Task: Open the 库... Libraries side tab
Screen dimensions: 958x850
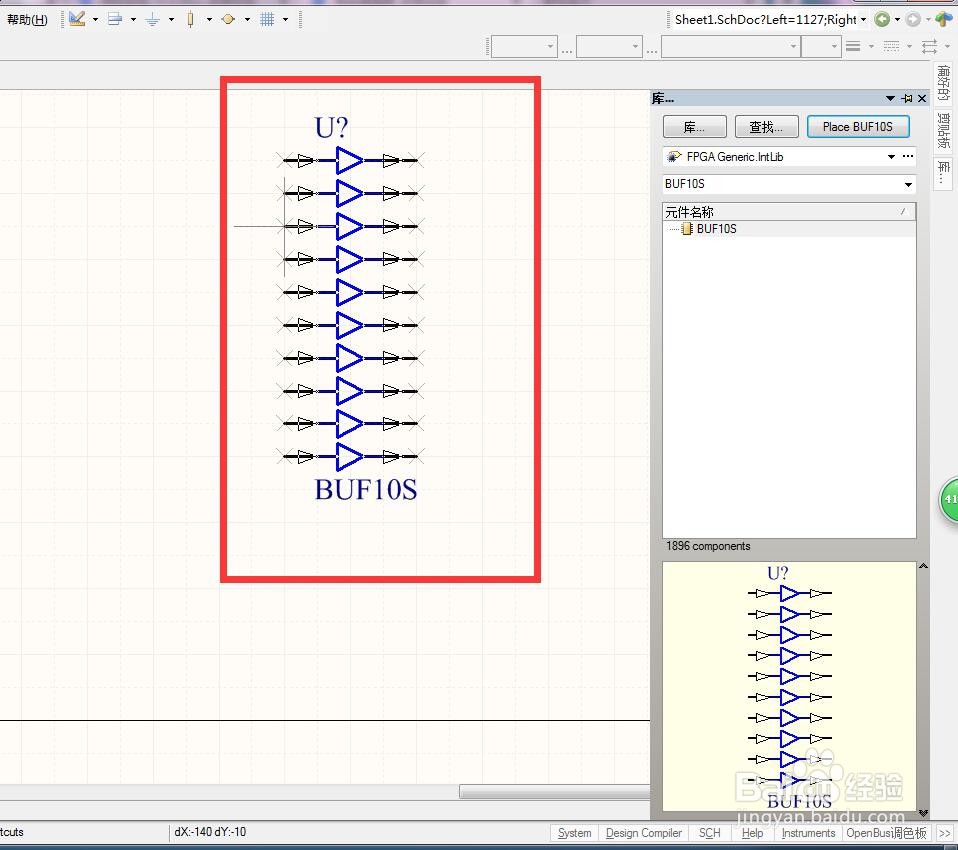Action: tap(944, 173)
